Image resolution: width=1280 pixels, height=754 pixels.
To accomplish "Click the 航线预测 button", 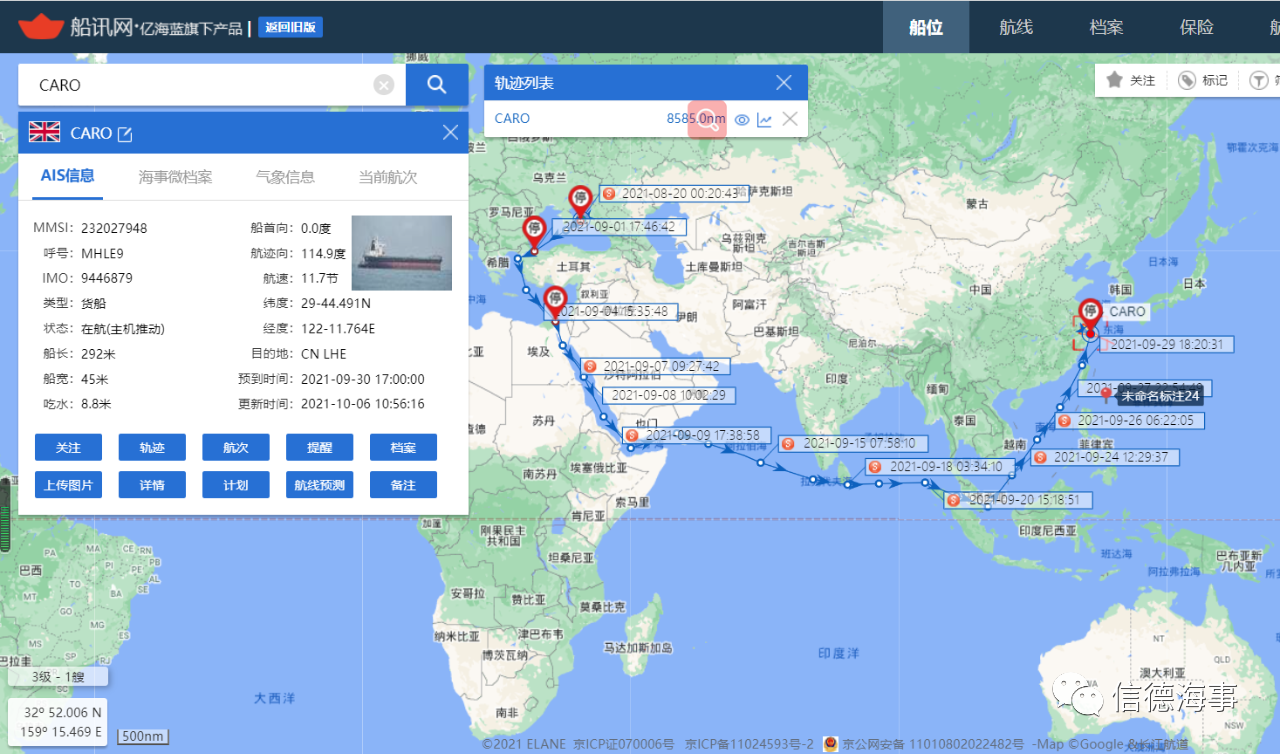I will pyautogui.click(x=319, y=485).
